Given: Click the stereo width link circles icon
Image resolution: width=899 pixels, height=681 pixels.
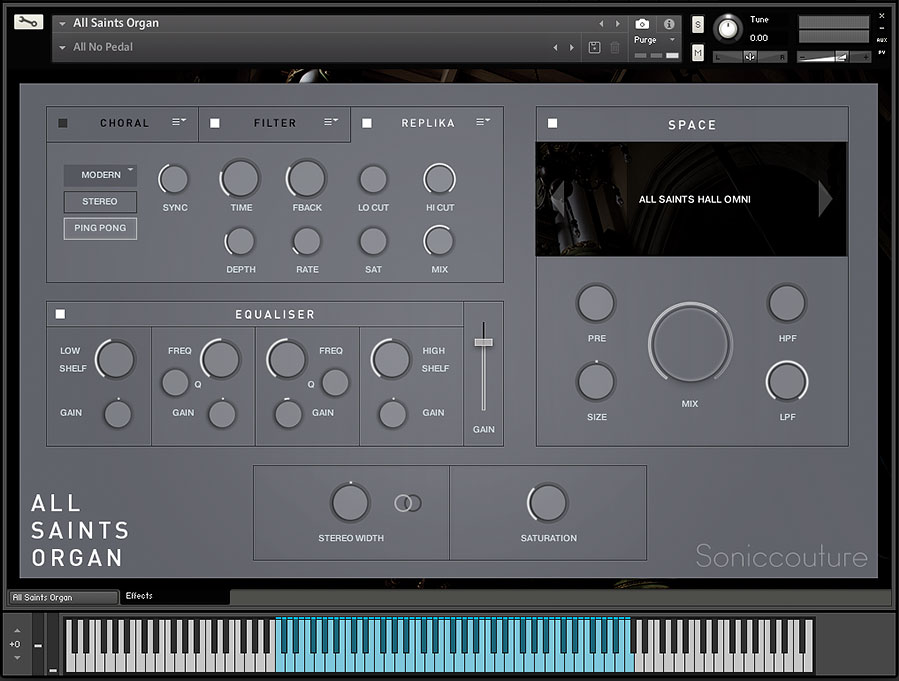Looking at the screenshot, I should click(x=408, y=503).
